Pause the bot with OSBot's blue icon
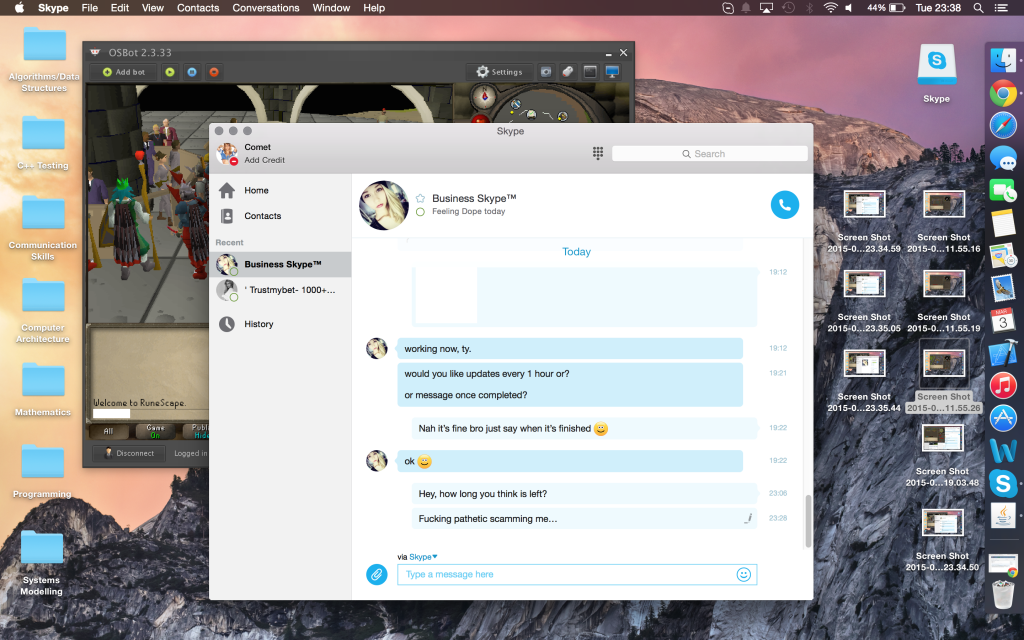The image size is (1024, 640). tap(192, 72)
